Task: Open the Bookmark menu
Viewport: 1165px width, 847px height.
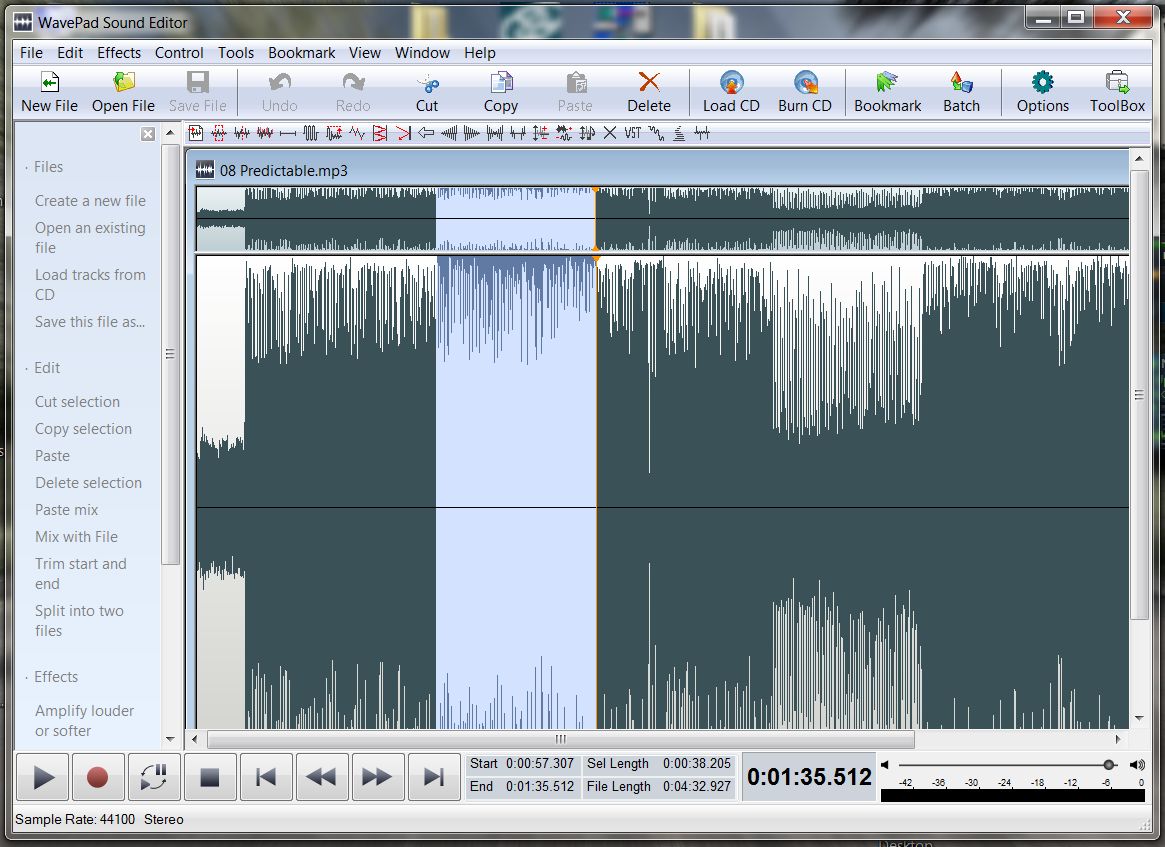Action: click(x=302, y=53)
